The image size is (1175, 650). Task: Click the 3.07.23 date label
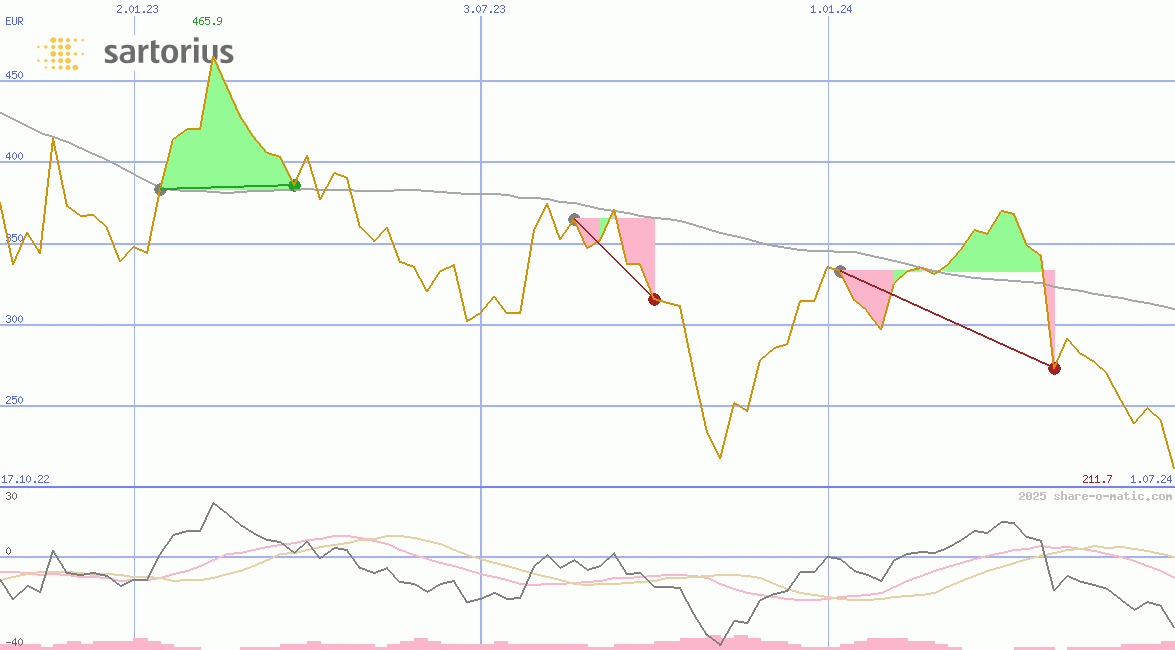(x=484, y=9)
